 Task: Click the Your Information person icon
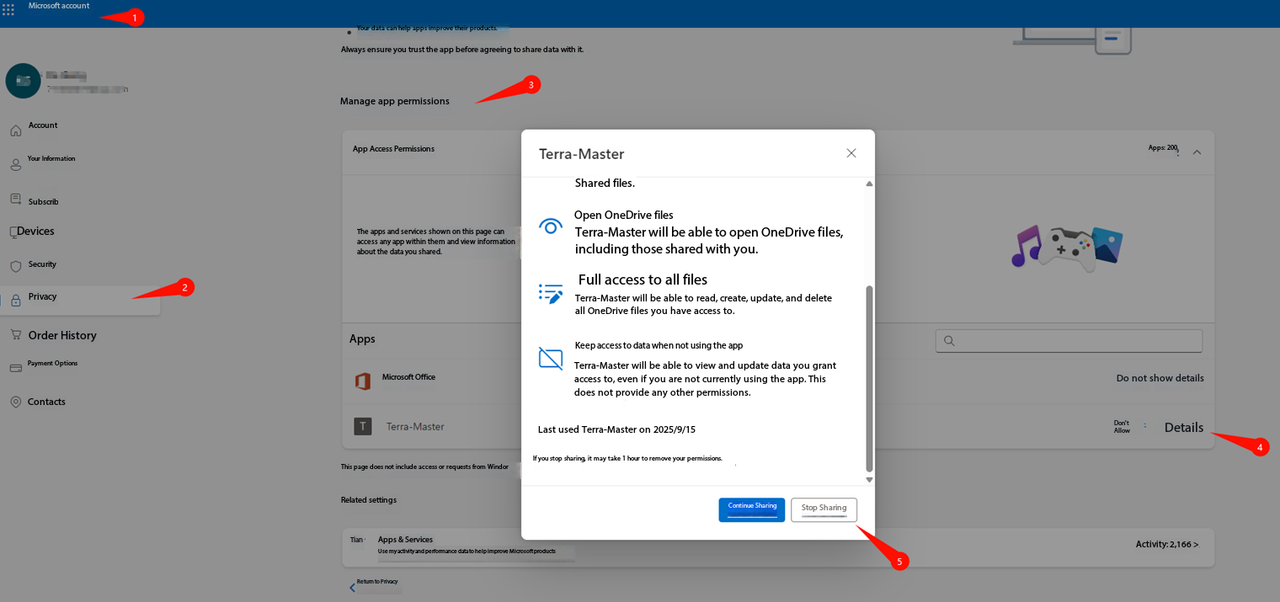pyautogui.click(x=16, y=164)
